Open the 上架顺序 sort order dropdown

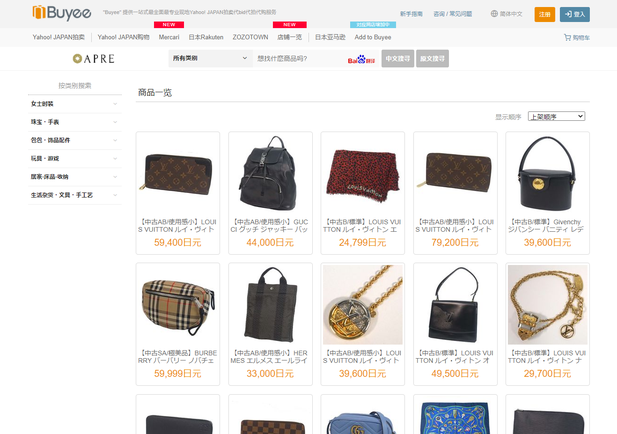556,116
